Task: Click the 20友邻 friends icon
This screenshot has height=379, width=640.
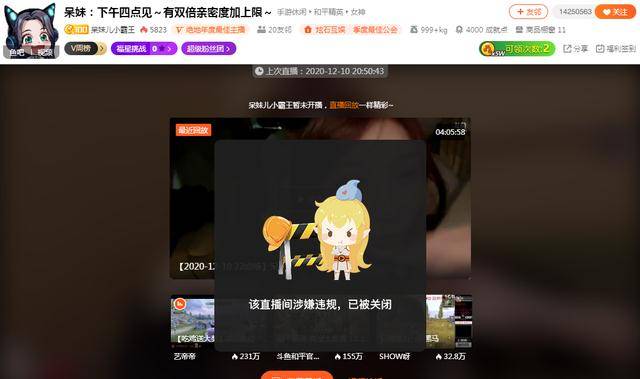Action: pyautogui.click(x=261, y=30)
